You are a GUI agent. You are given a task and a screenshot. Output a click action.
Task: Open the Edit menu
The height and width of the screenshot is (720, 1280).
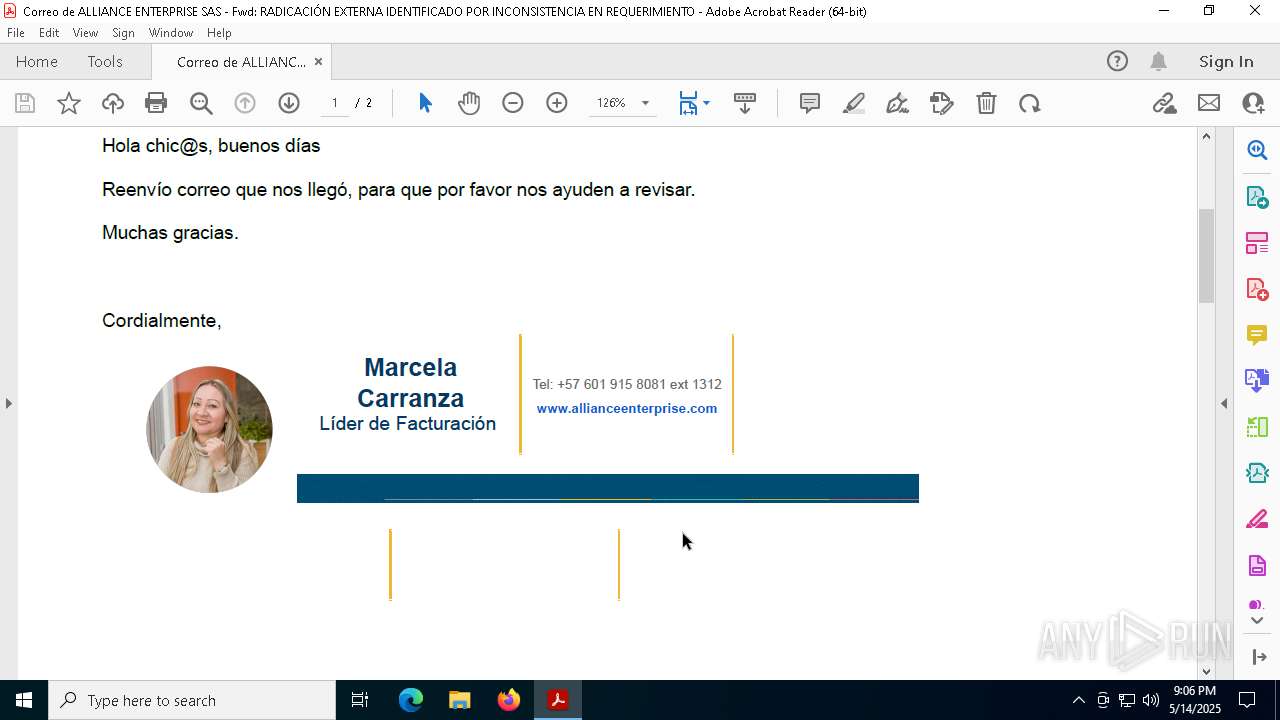(49, 33)
